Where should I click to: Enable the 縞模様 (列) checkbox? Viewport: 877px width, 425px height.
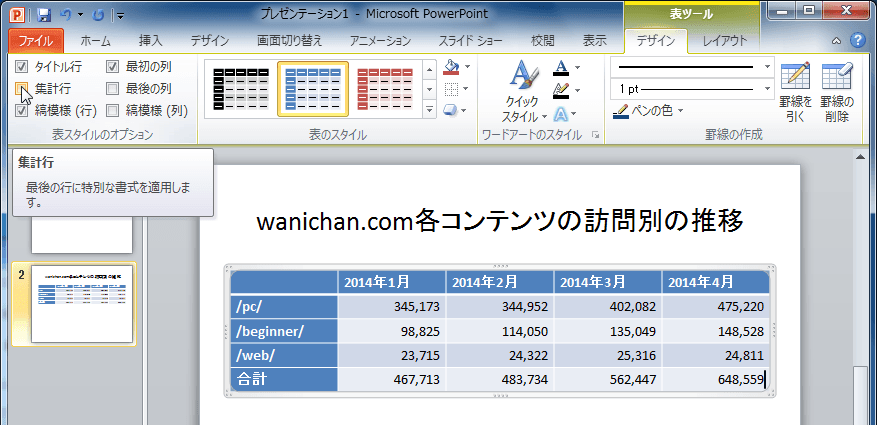112,110
